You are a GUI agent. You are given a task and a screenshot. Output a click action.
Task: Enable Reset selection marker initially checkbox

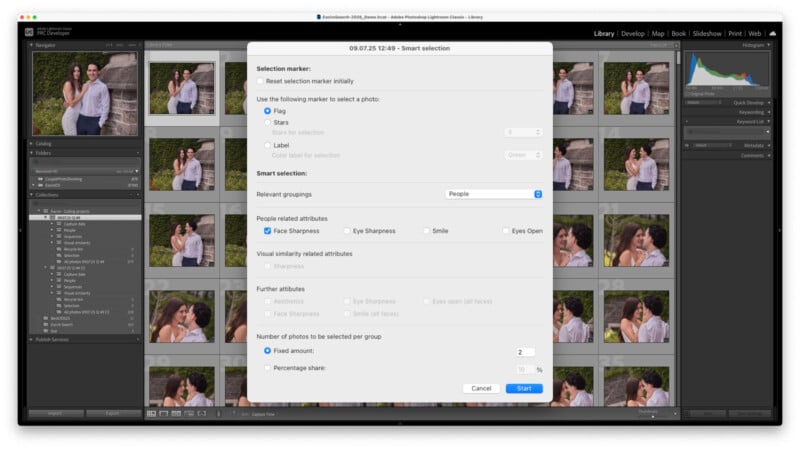click(261, 81)
